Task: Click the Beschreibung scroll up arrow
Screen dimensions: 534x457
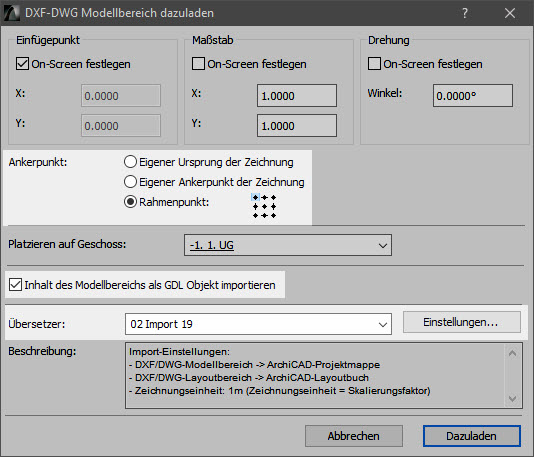Action: tap(512, 353)
